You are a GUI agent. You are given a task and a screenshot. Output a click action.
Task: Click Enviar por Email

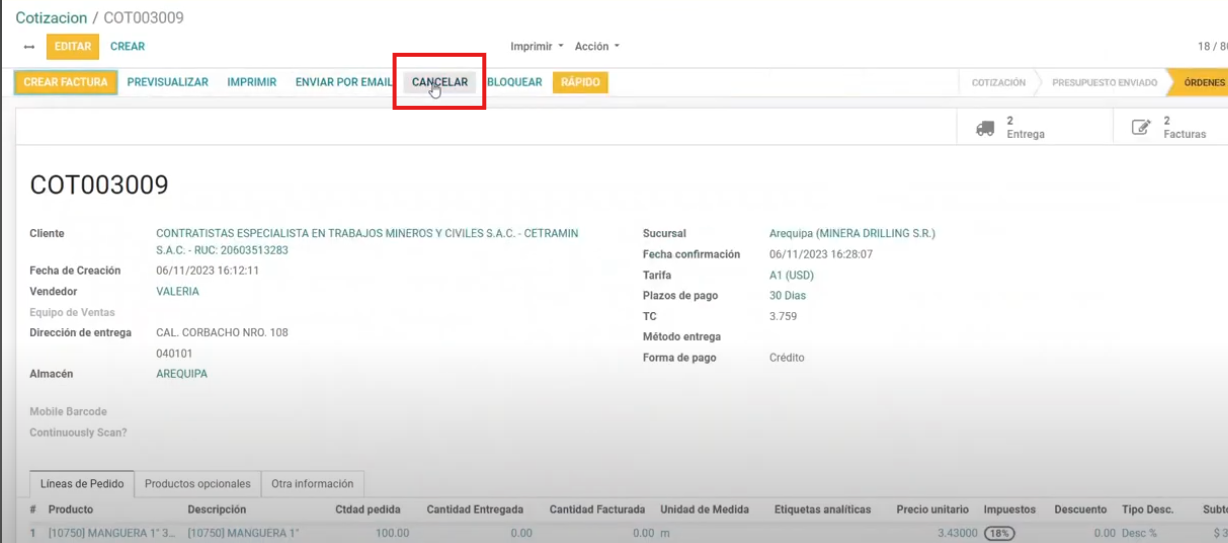pyautogui.click(x=343, y=82)
